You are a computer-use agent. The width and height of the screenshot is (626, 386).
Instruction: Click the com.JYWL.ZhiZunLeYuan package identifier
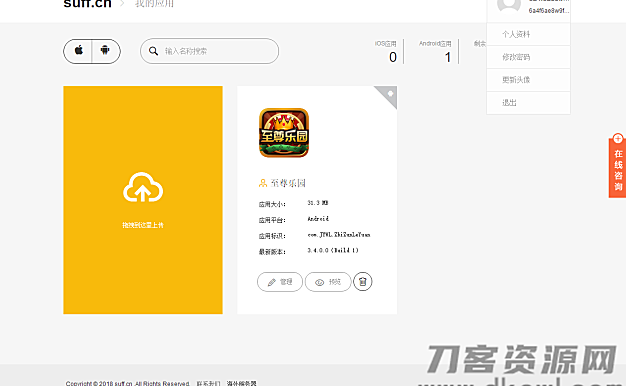[339, 235]
